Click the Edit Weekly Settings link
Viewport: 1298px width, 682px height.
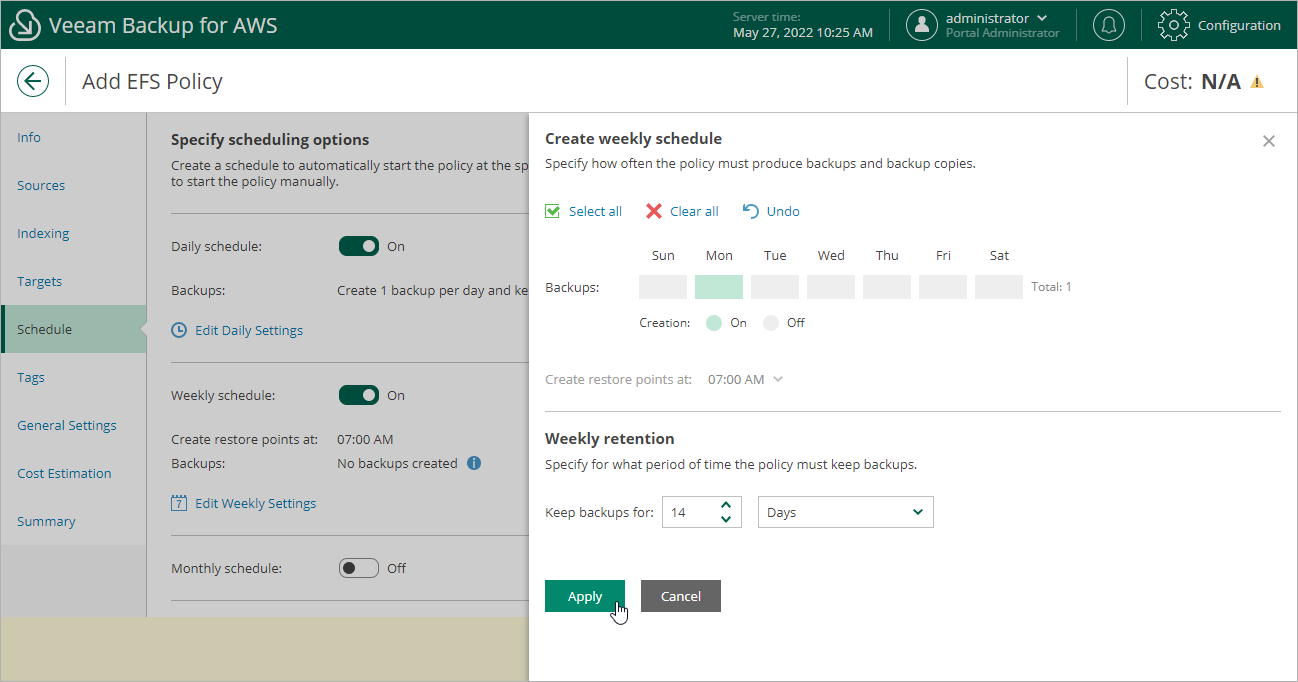point(256,503)
